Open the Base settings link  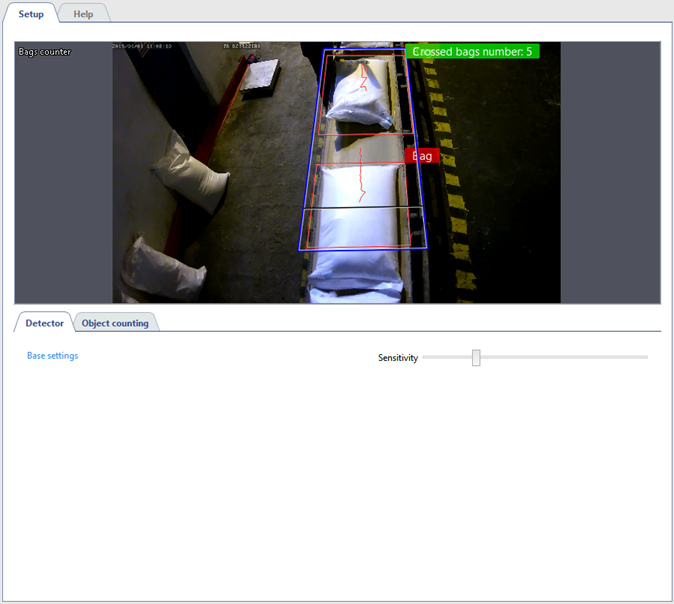point(52,356)
